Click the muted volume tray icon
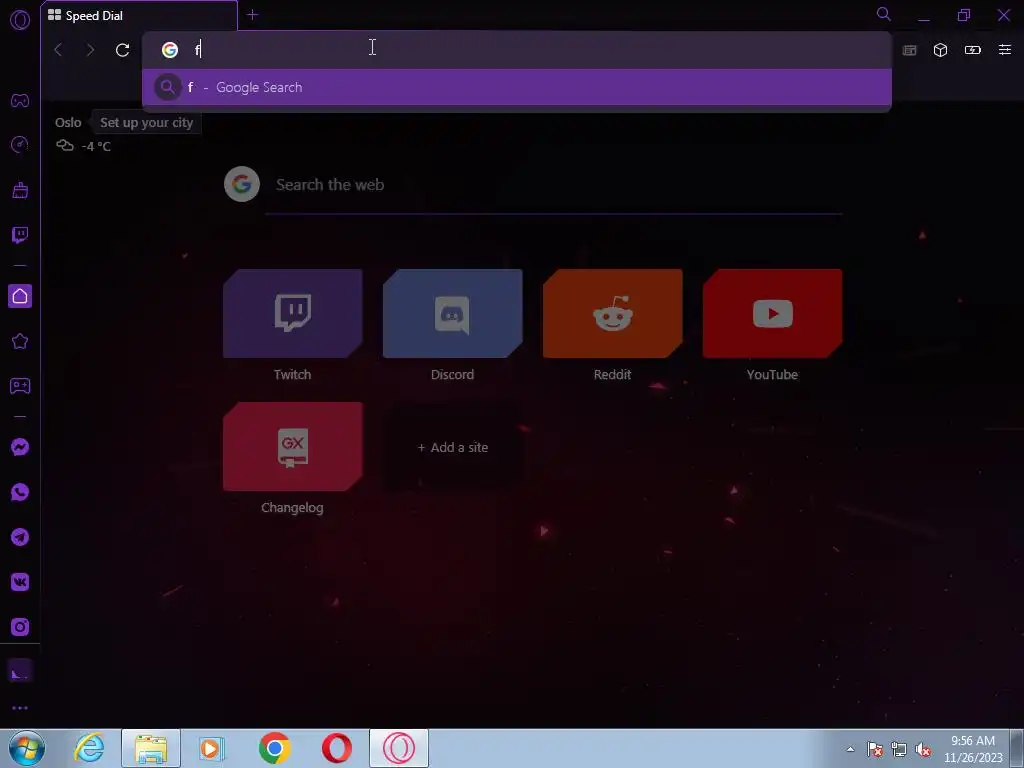1024x768 pixels. point(923,749)
